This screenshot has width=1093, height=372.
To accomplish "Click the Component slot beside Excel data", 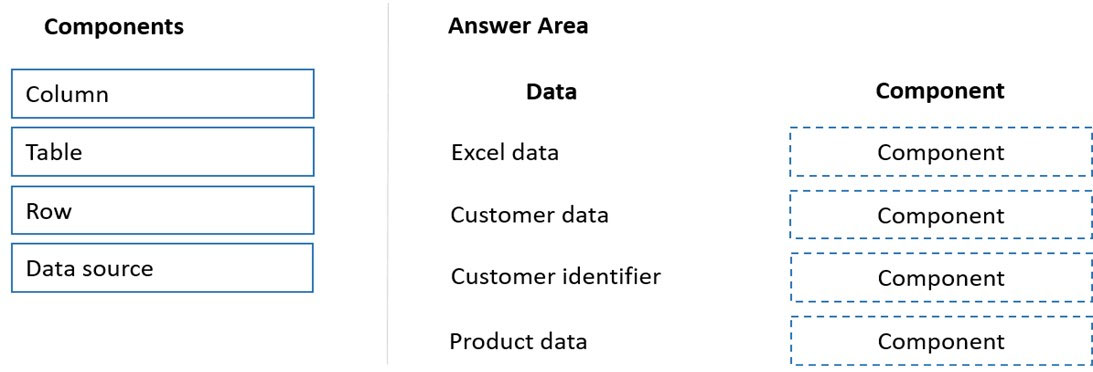I will (941, 152).
